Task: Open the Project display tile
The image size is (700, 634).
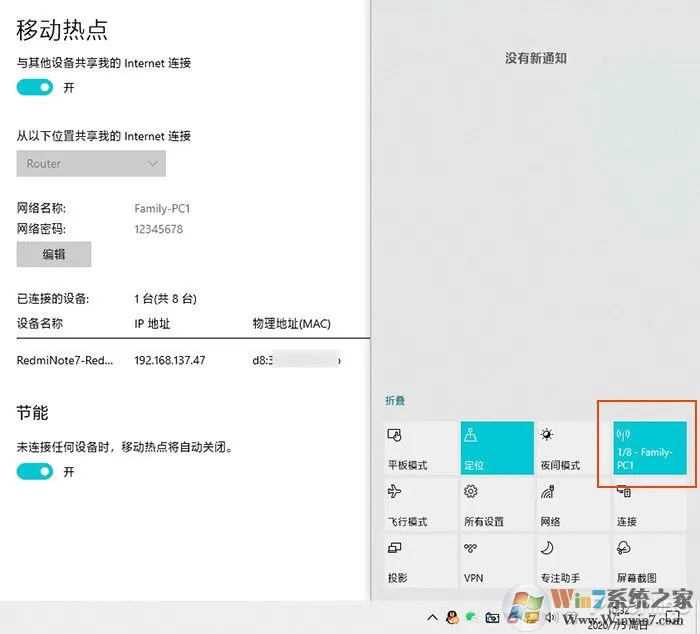Action: click(x=420, y=561)
